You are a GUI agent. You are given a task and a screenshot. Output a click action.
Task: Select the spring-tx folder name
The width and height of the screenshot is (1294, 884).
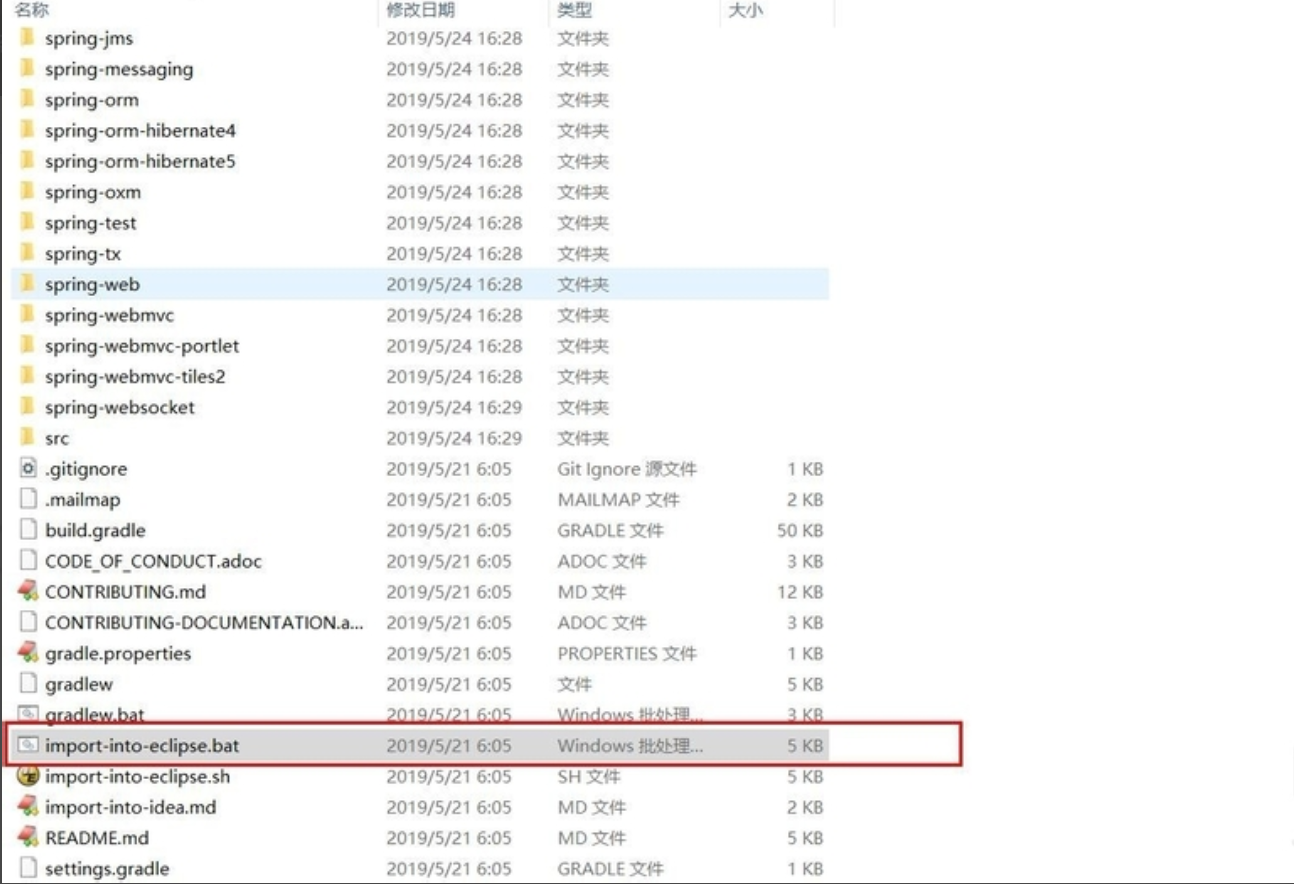point(83,254)
